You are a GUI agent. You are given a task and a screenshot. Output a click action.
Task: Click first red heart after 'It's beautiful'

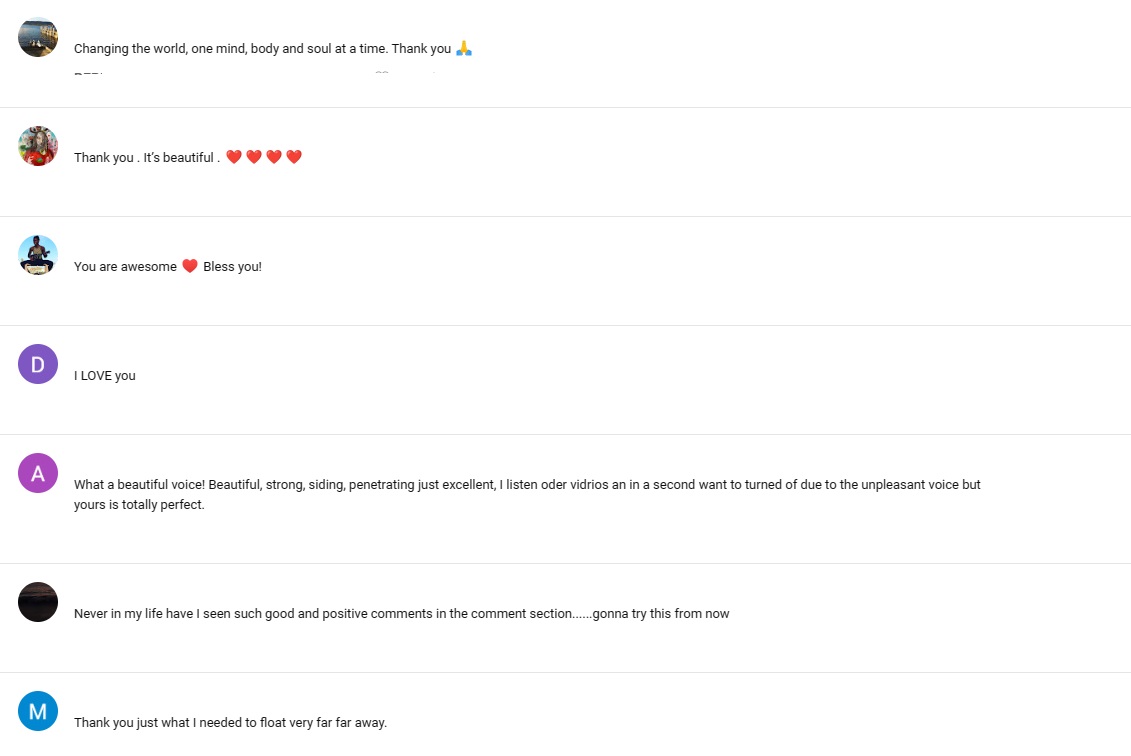[x=234, y=157]
